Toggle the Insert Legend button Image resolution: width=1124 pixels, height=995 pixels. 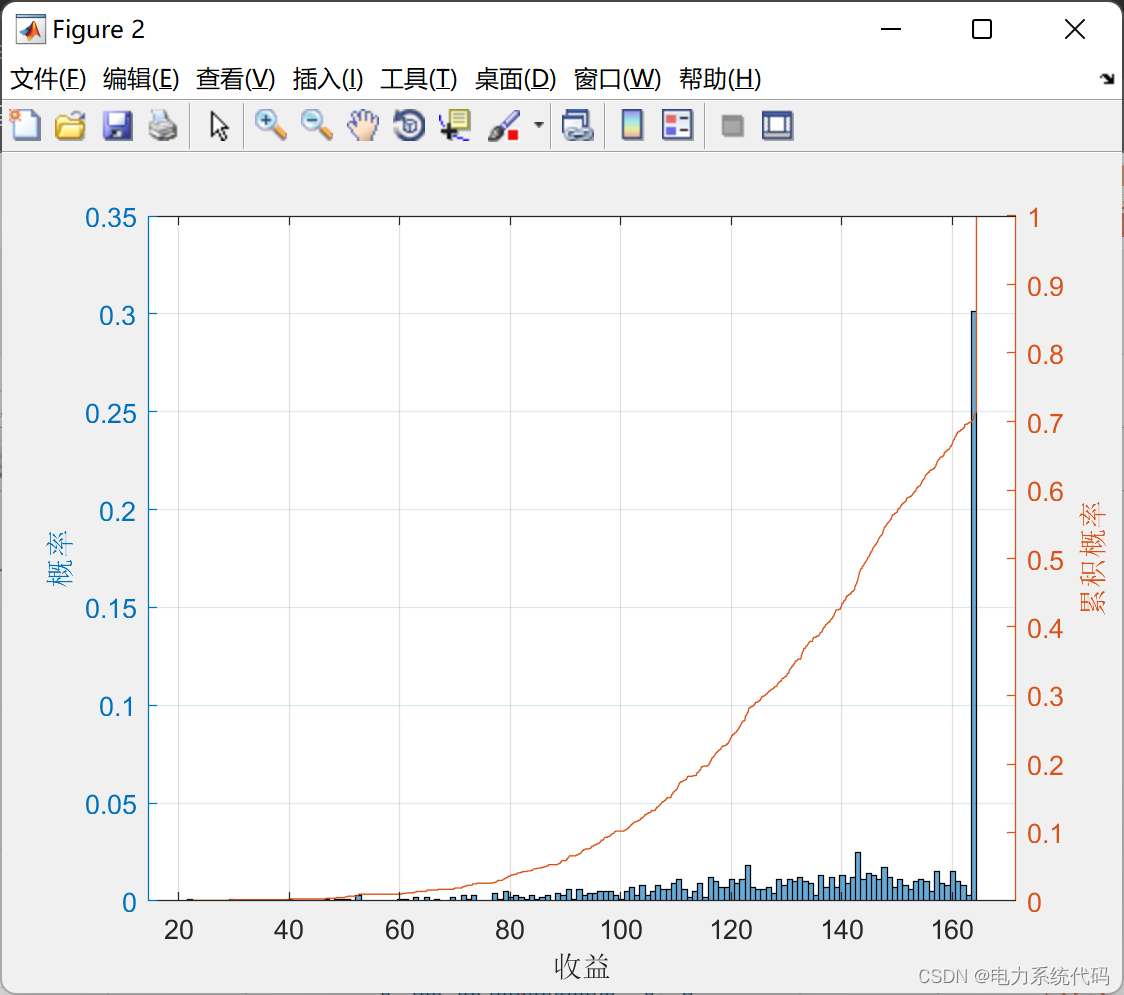(677, 125)
